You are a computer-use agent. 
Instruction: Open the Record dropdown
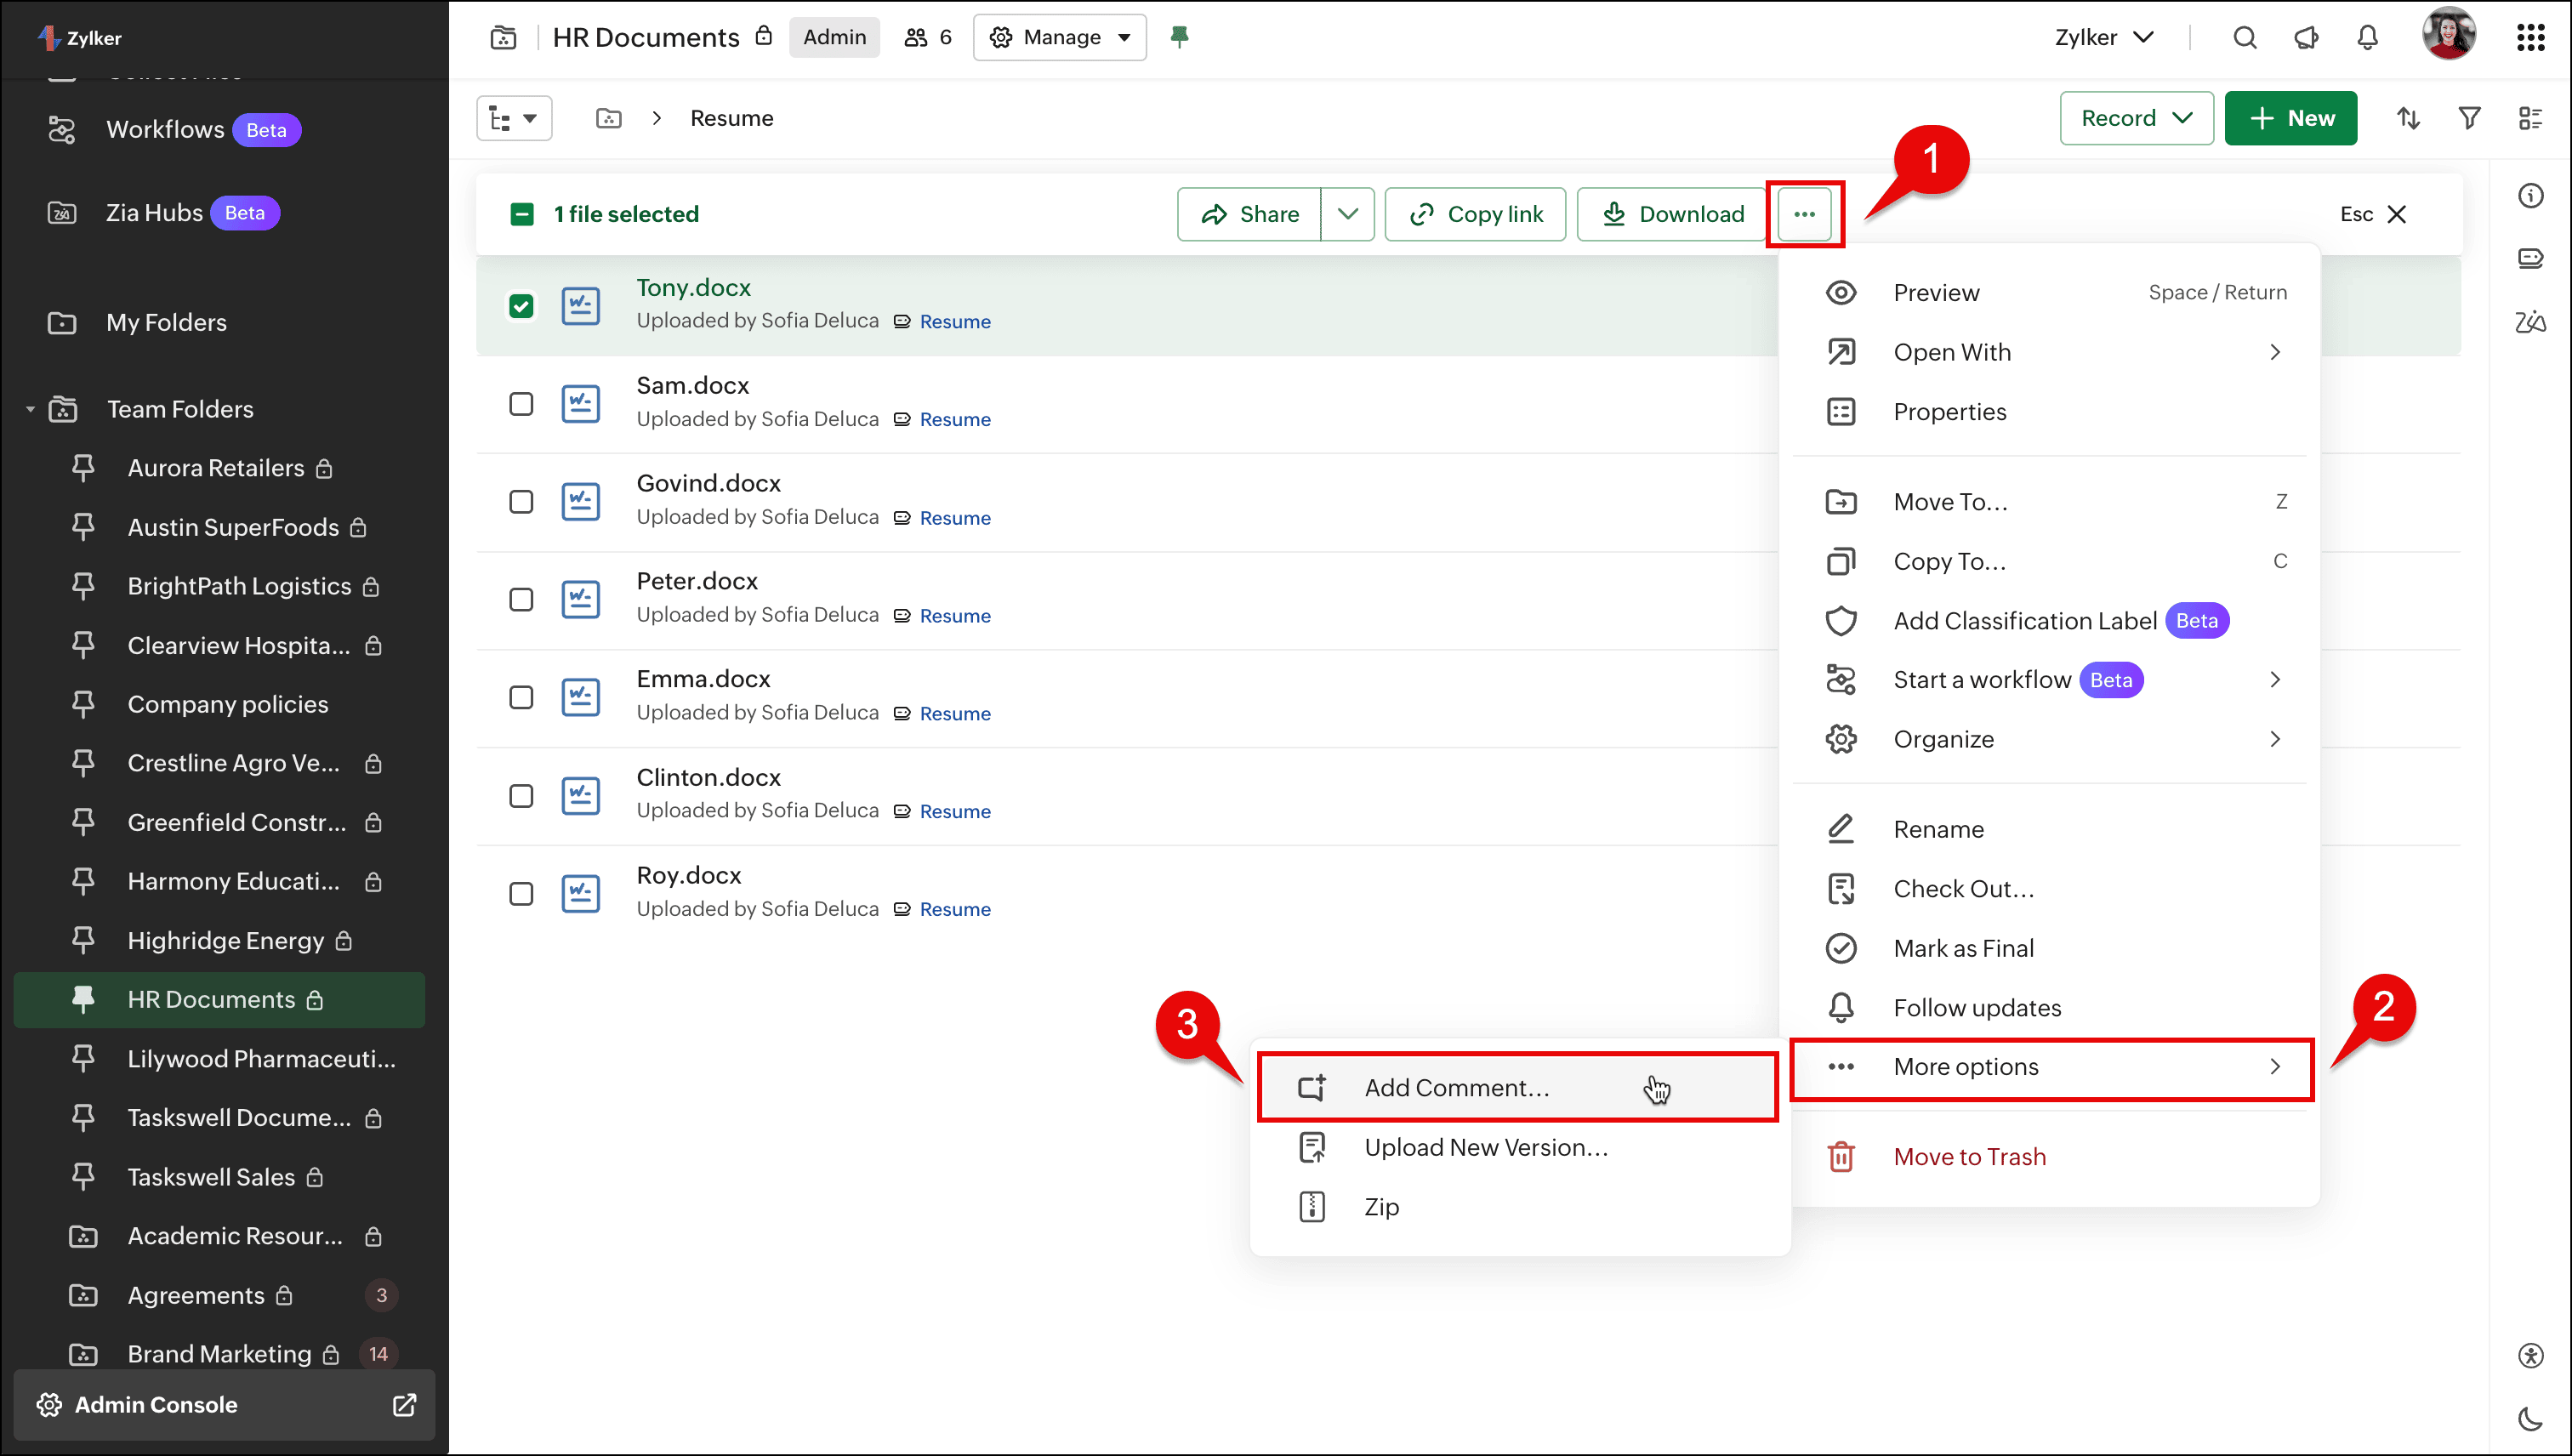pyautogui.click(x=2136, y=118)
